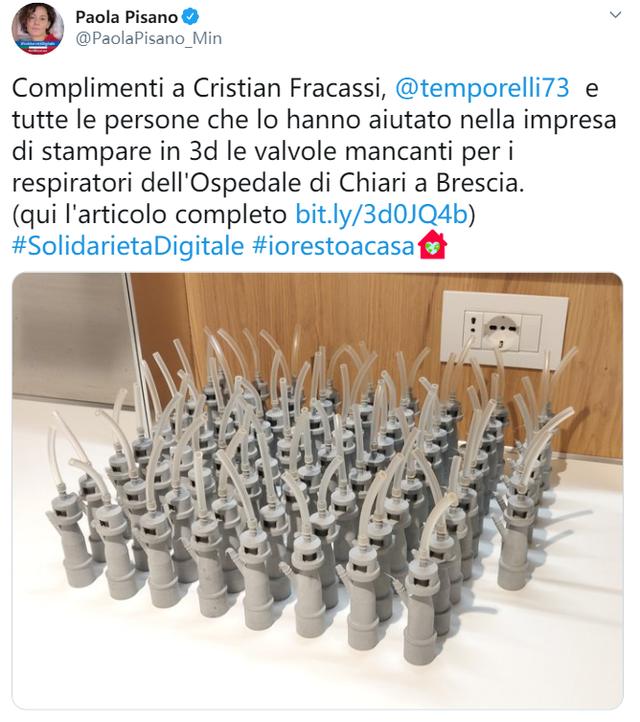The width and height of the screenshot is (640, 722).
Task: Open the @PaolaPisano_Min handle
Action: tap(148, 38)
